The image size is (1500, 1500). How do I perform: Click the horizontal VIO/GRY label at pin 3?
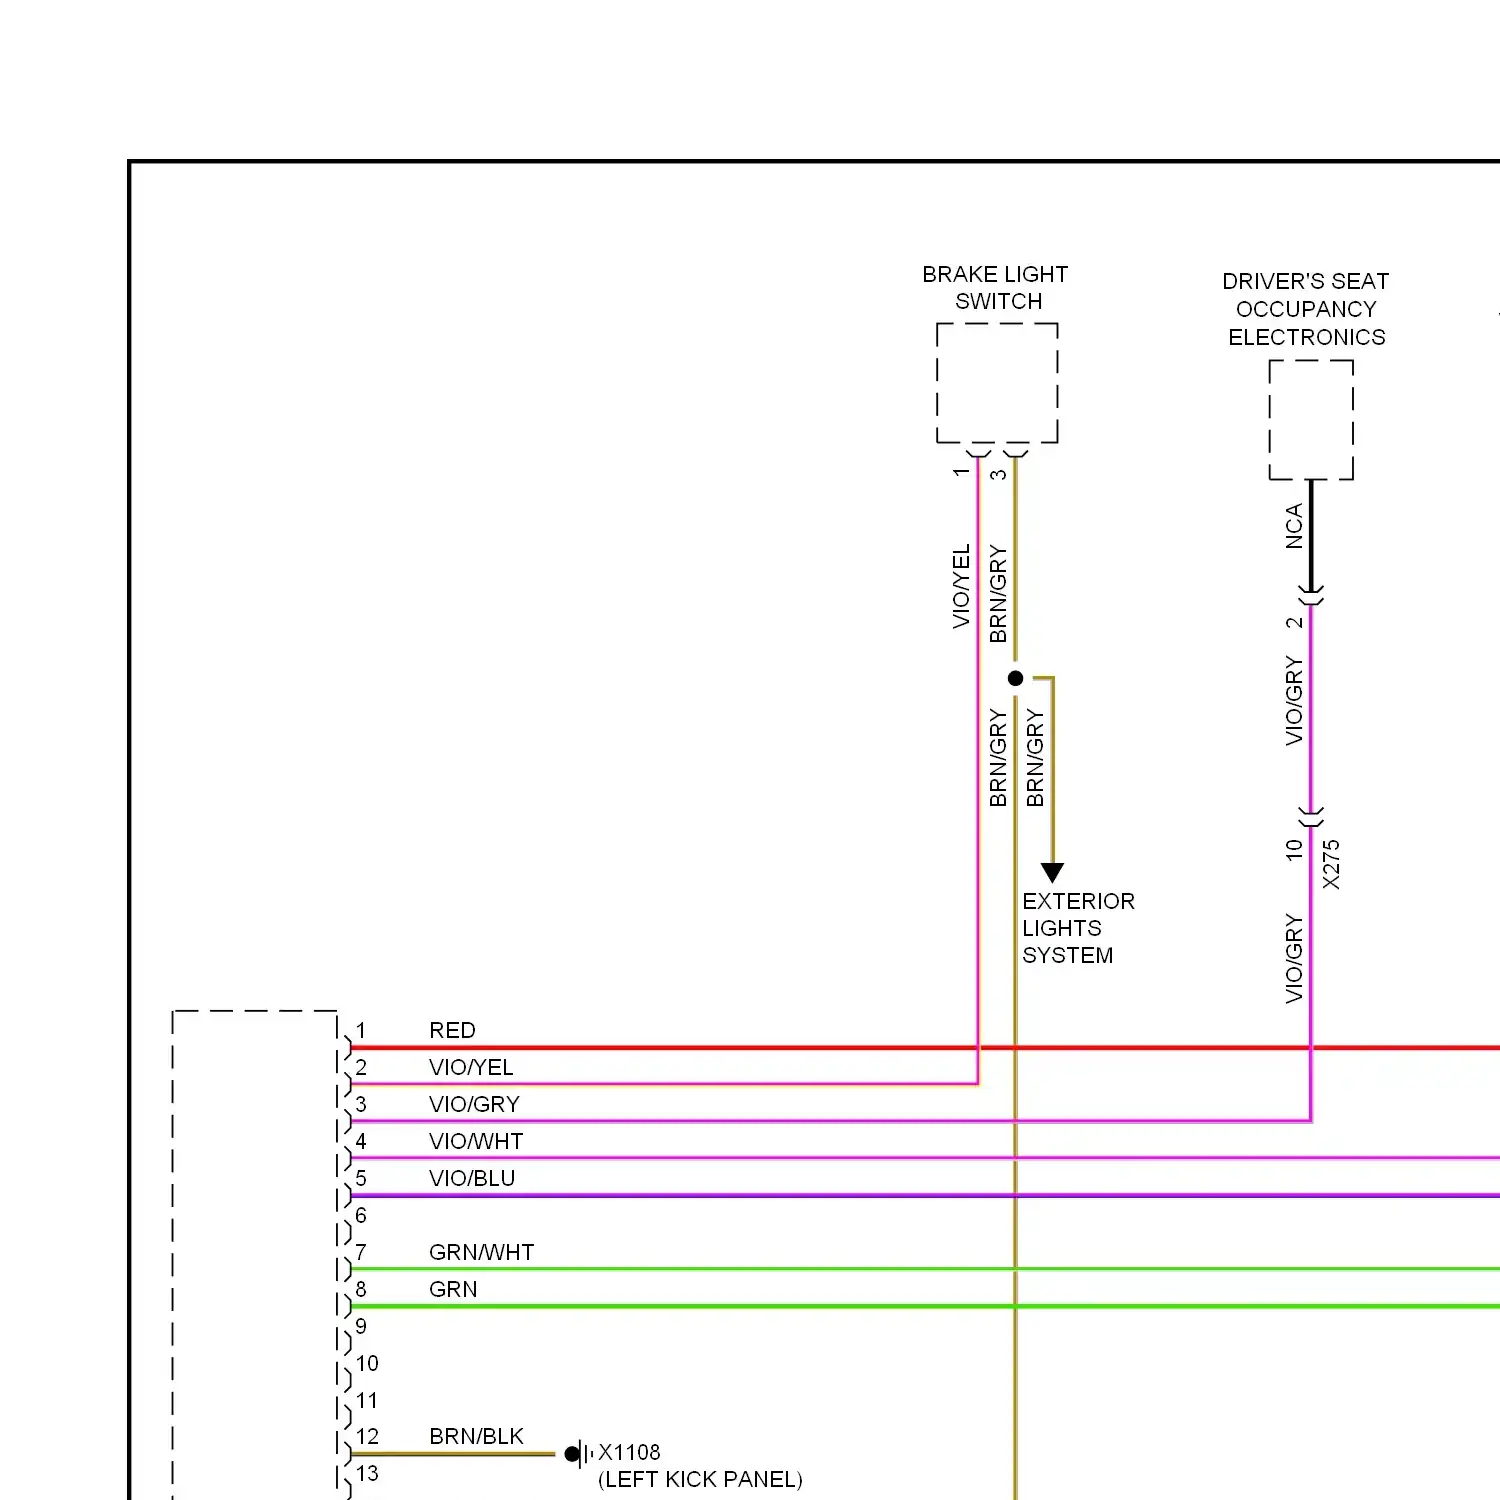tap(474, 1104)
